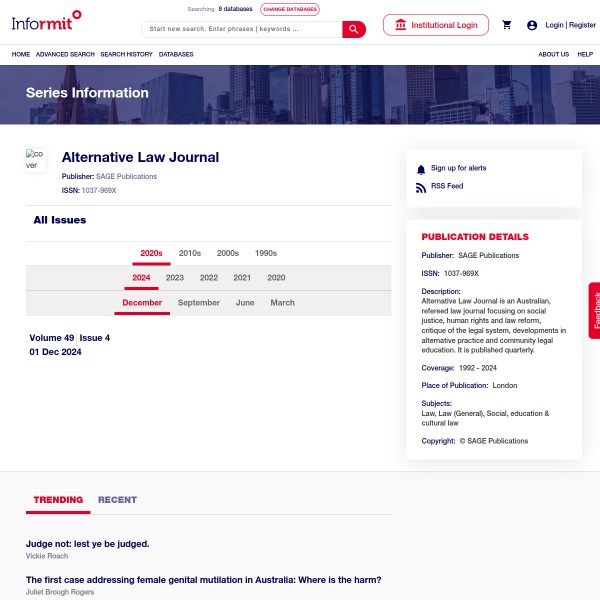The image size is (600, 600).
Task: Click the RSS feed icon
Action: click(421, 187)
